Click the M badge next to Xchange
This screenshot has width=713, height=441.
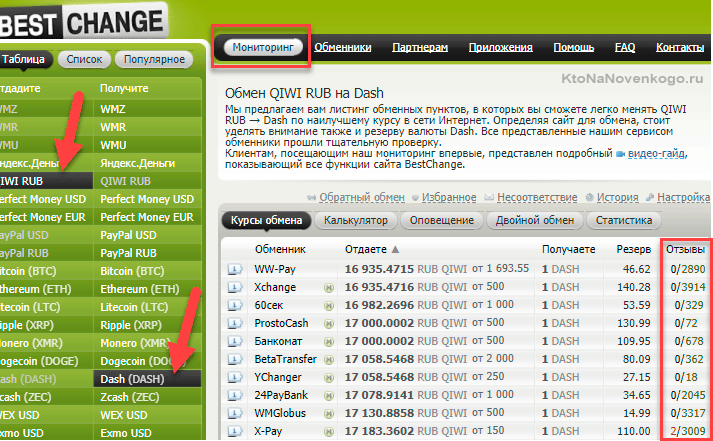click(x=329, y=288)
